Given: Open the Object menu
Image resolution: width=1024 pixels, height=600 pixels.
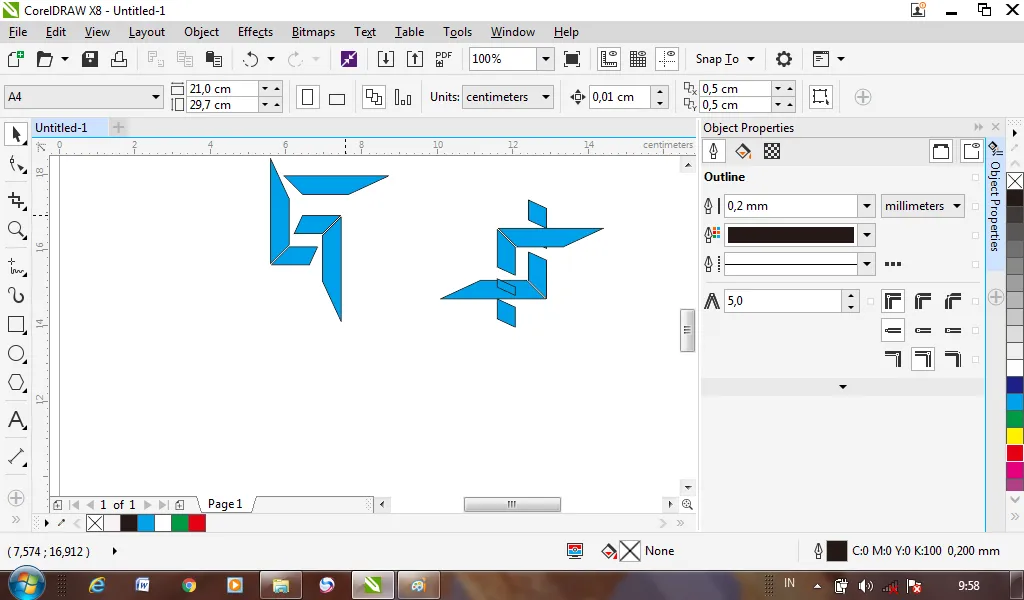Looking at the screenshot, I should click(x=202, y=32).
